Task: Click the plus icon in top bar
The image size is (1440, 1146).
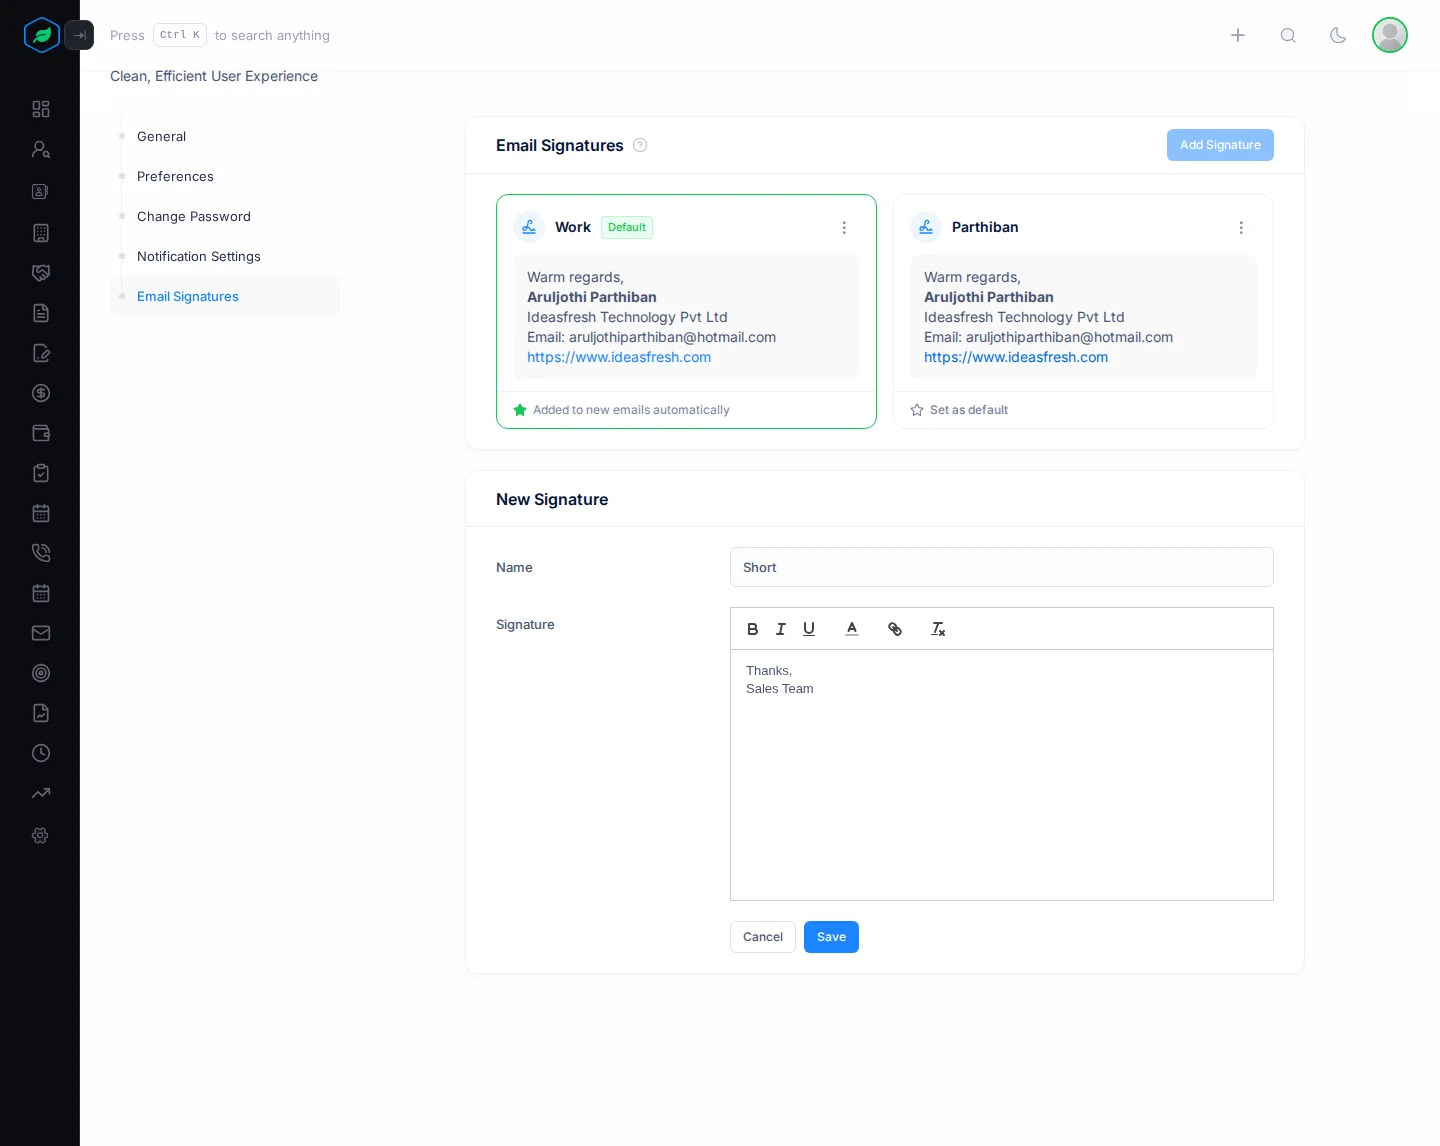Action: pyautogui.click(x=1238, y=35)
